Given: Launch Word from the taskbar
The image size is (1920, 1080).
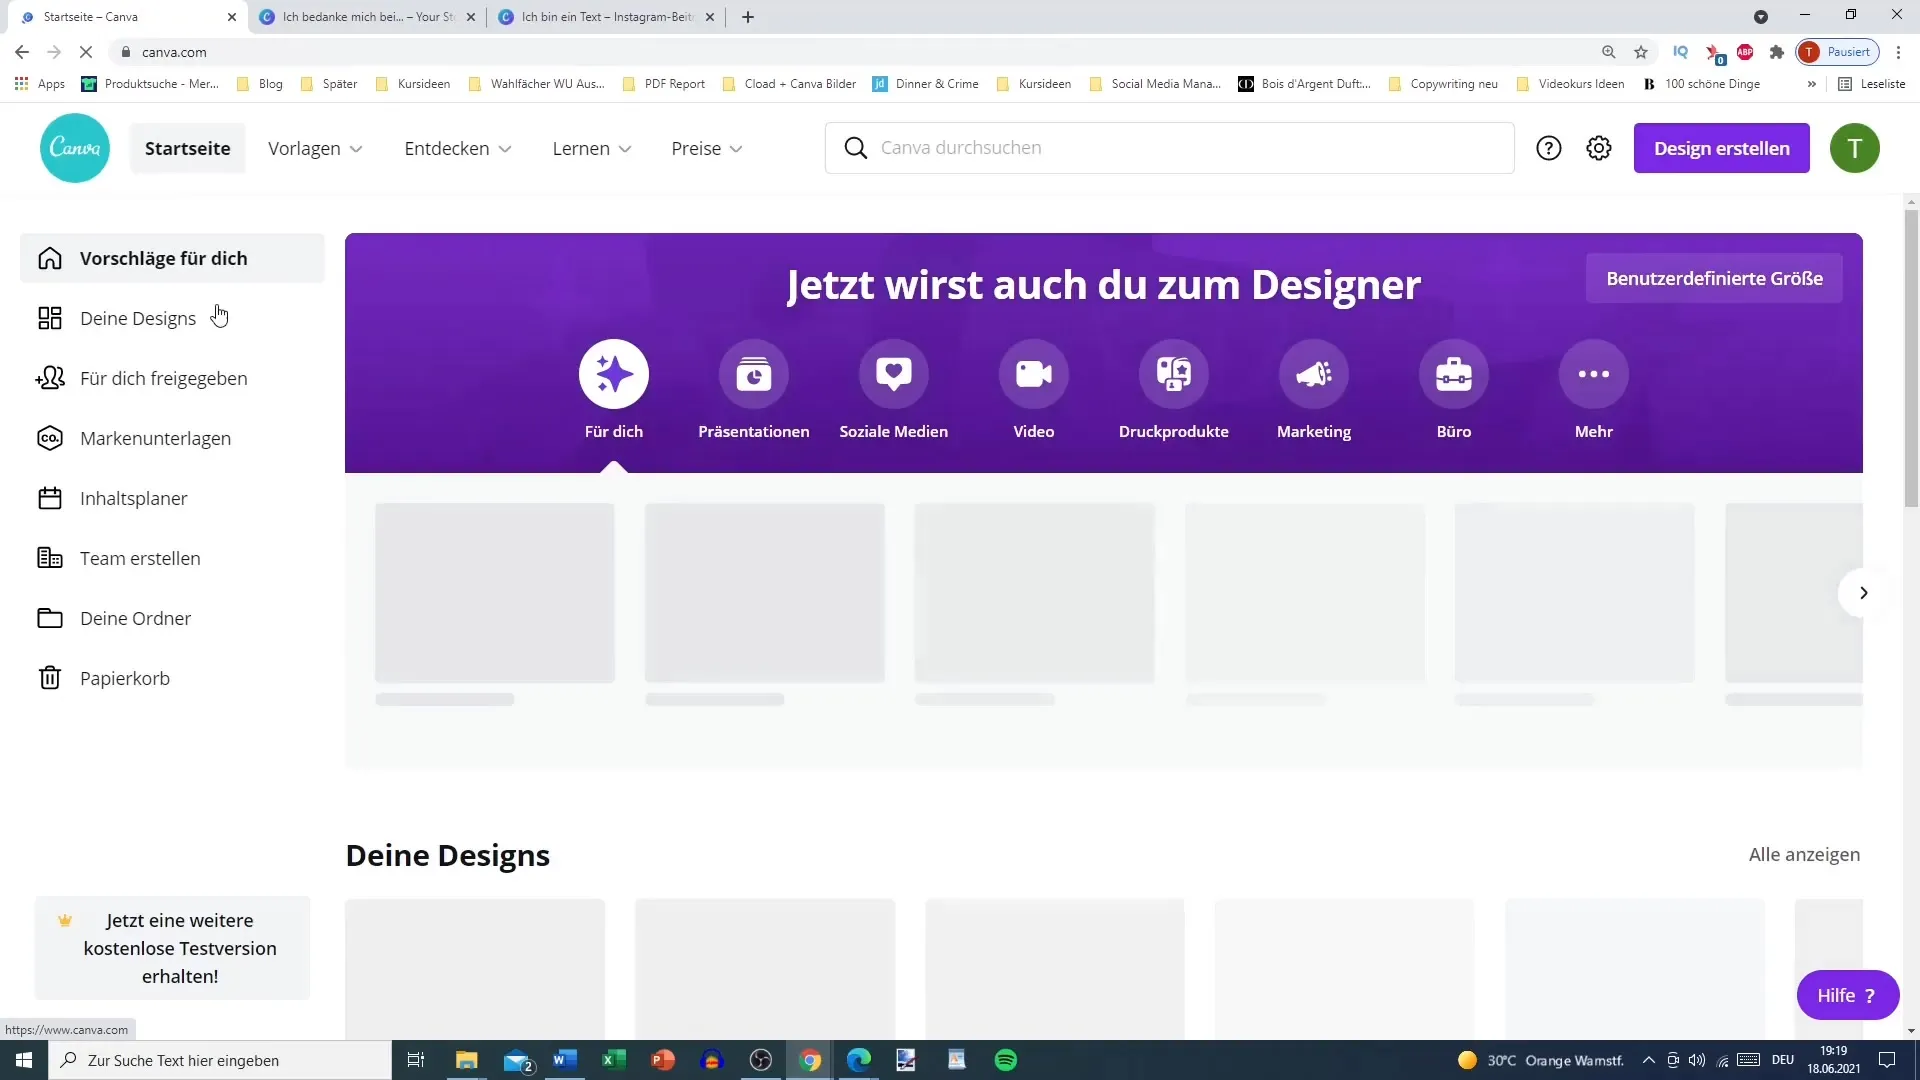Looking at the screenshot, I should 565,1060.
